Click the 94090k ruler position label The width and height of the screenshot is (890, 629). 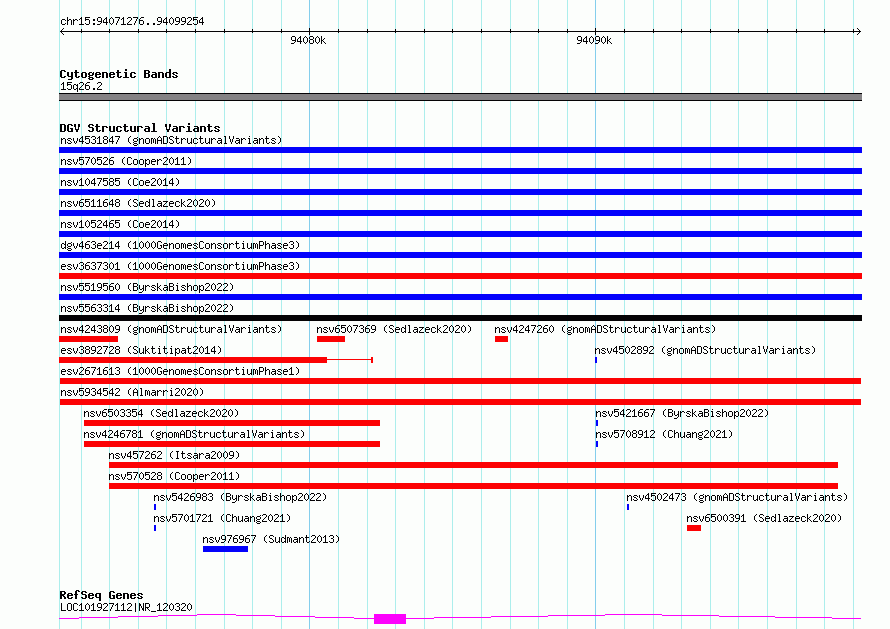[x=594, y=40]
